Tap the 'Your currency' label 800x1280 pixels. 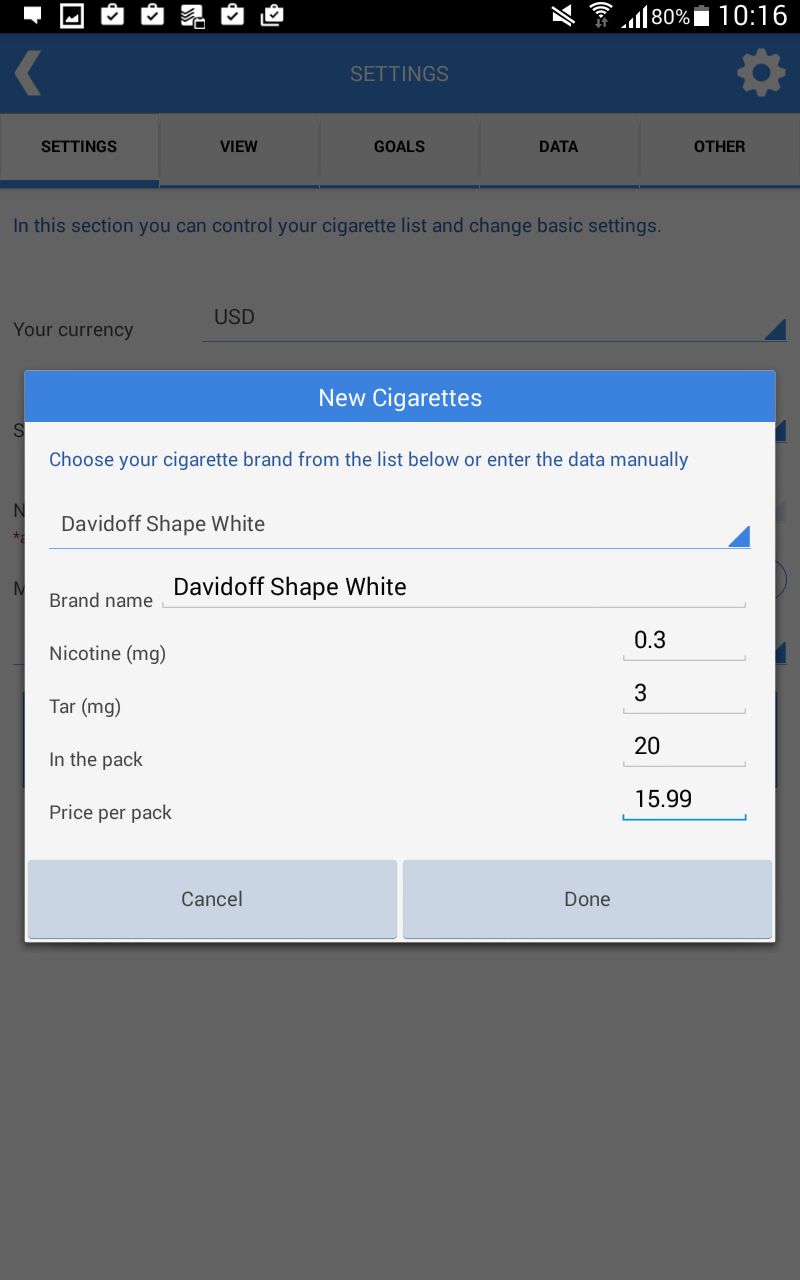[x=73, y=330]
